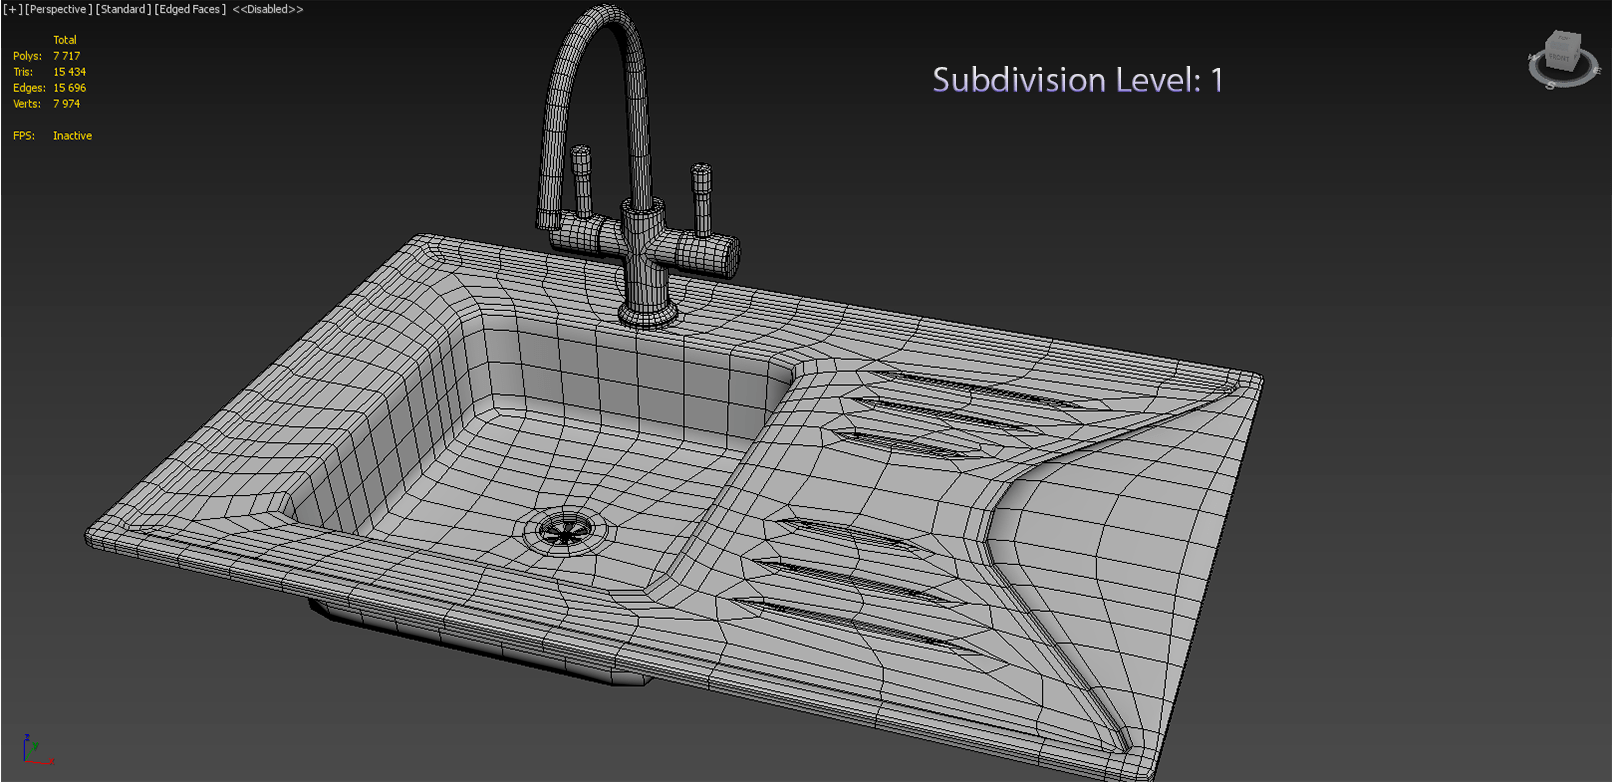Click the Polys count value 7 717
1614x782 pixels.
tap(66, 56)
